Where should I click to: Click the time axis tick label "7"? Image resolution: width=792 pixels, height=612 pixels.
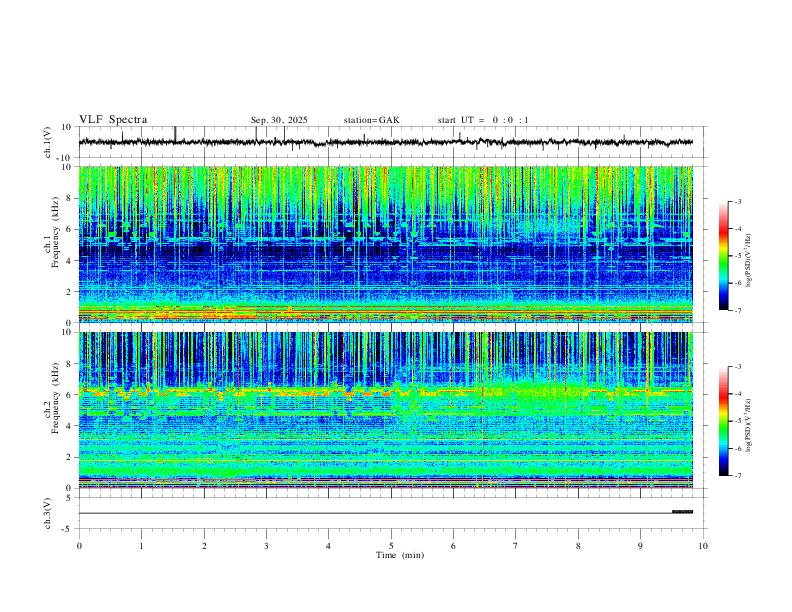click(x=516, y=546)
